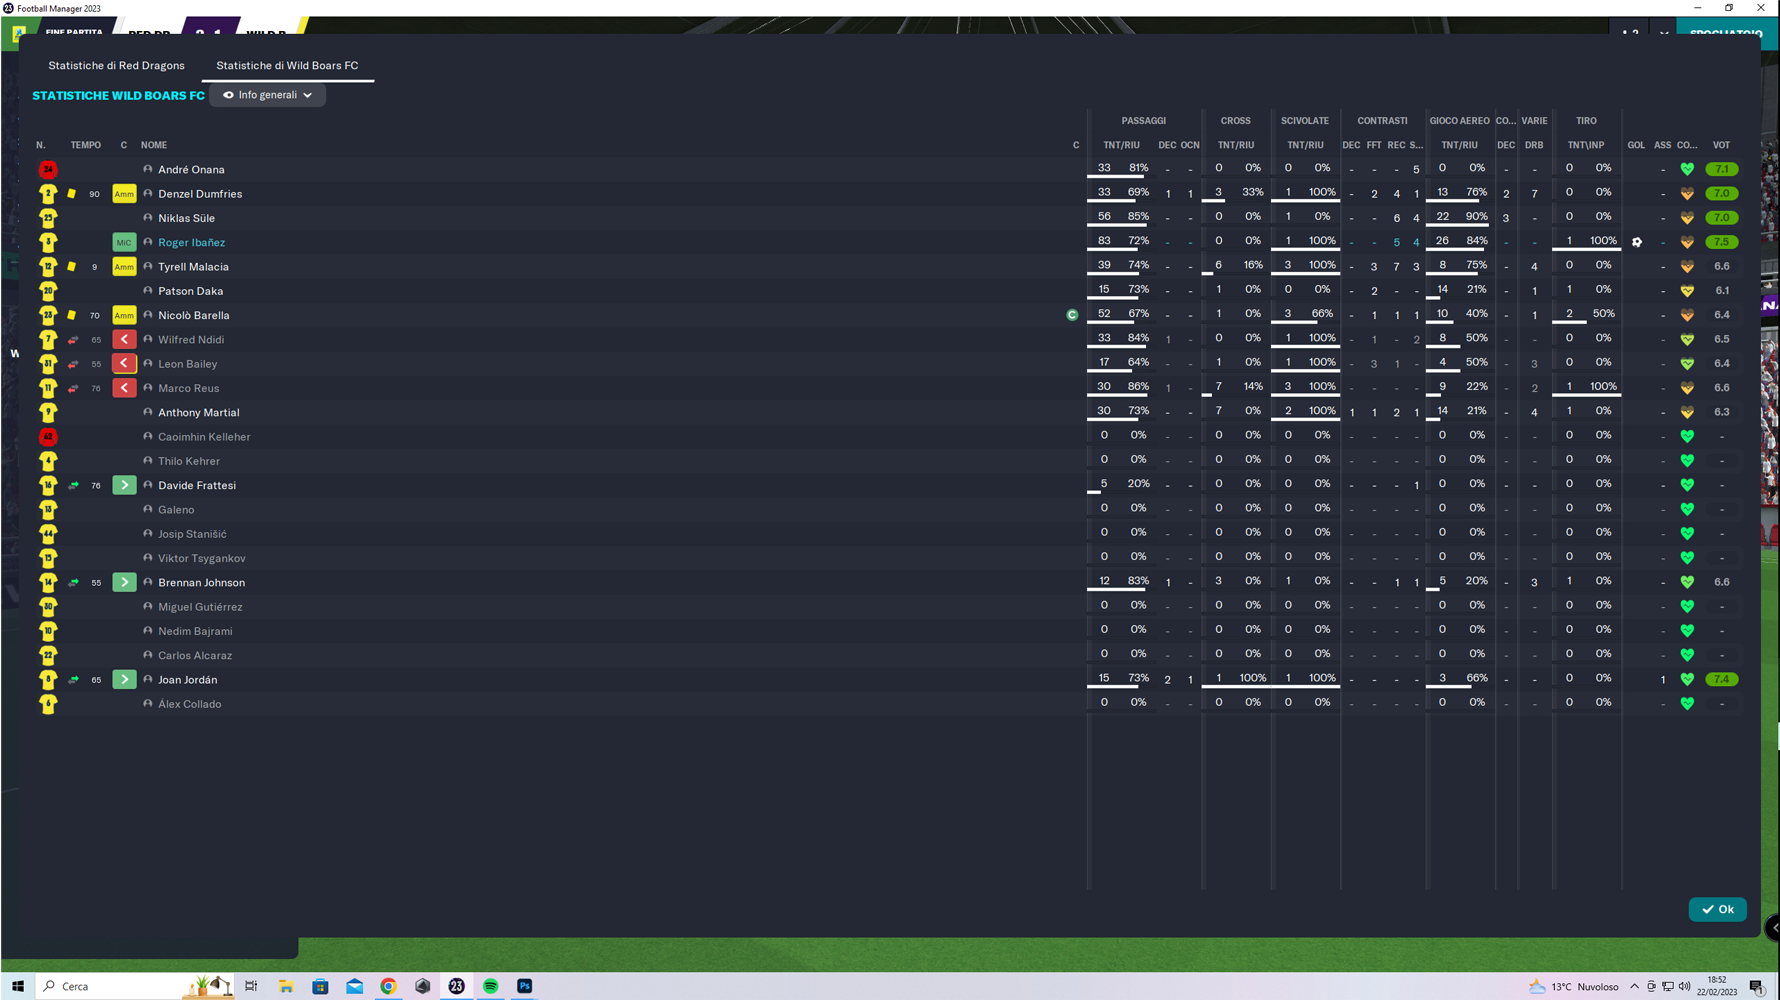Click the TIRO column group header
Image resolution: width=1780 pixels, height=1000 pixels.
[x=1586, y=121]
